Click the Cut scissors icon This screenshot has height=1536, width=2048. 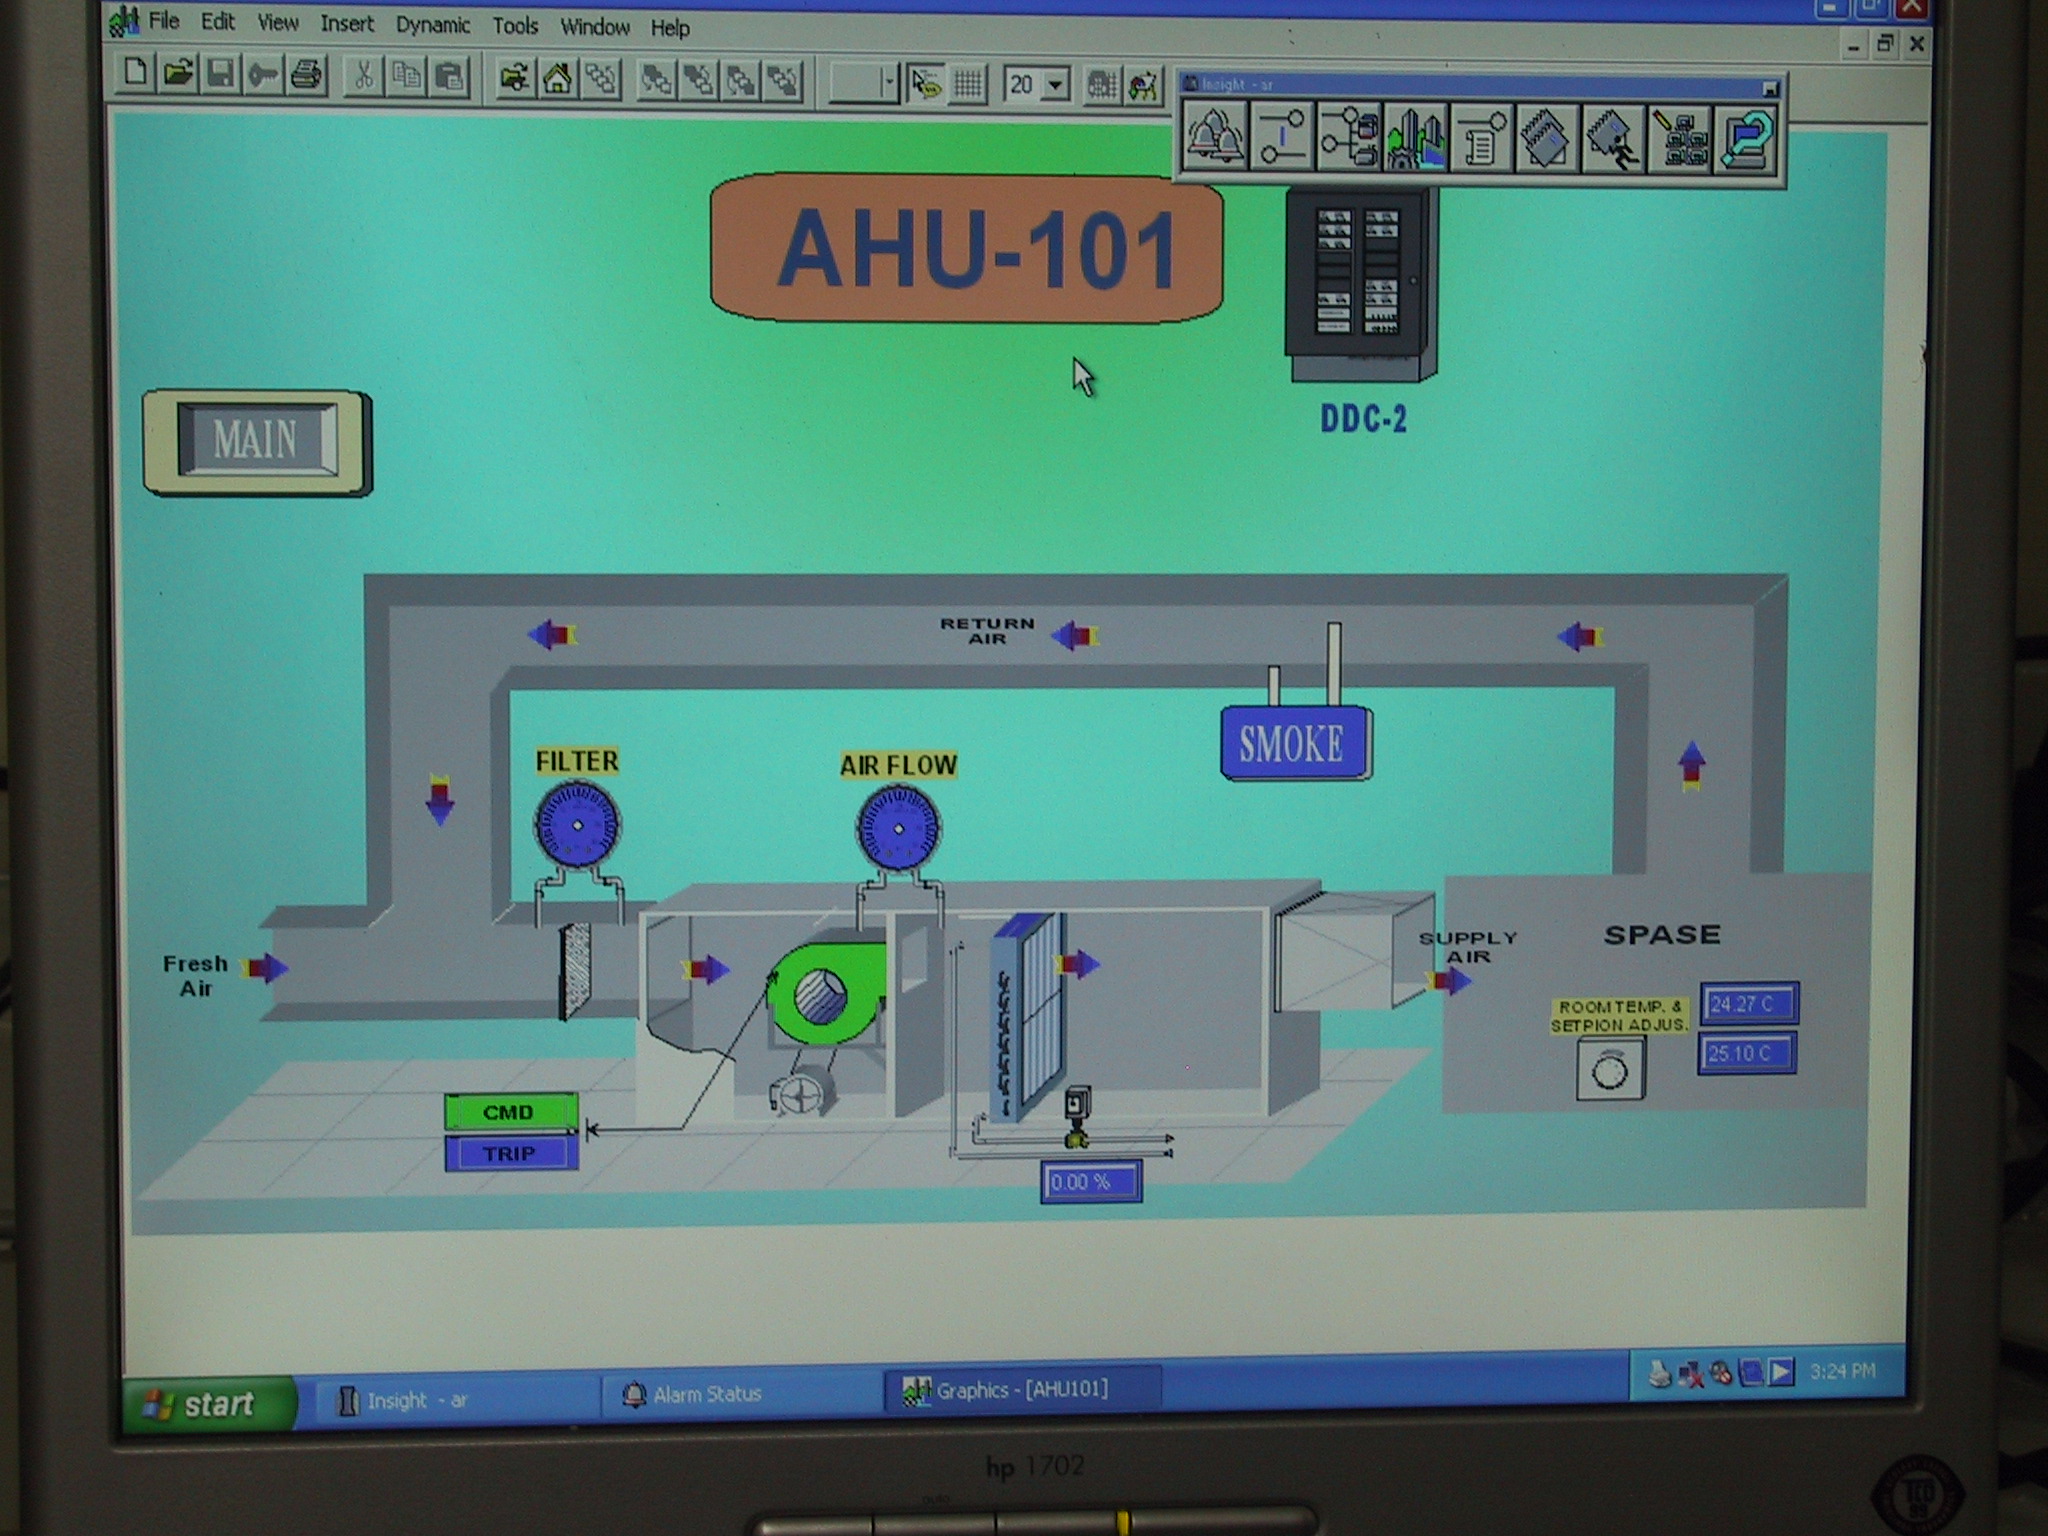364,76
